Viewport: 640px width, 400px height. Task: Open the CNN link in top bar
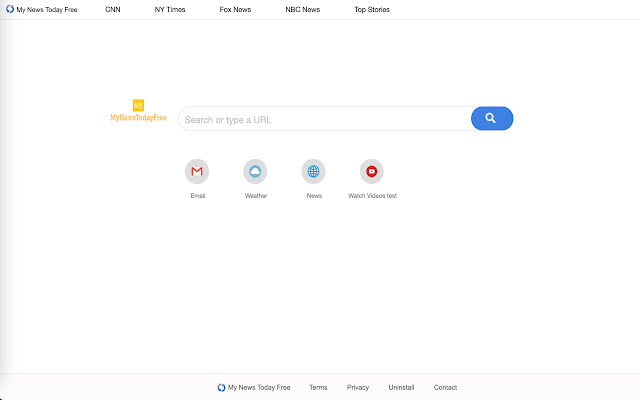point(113,9)
